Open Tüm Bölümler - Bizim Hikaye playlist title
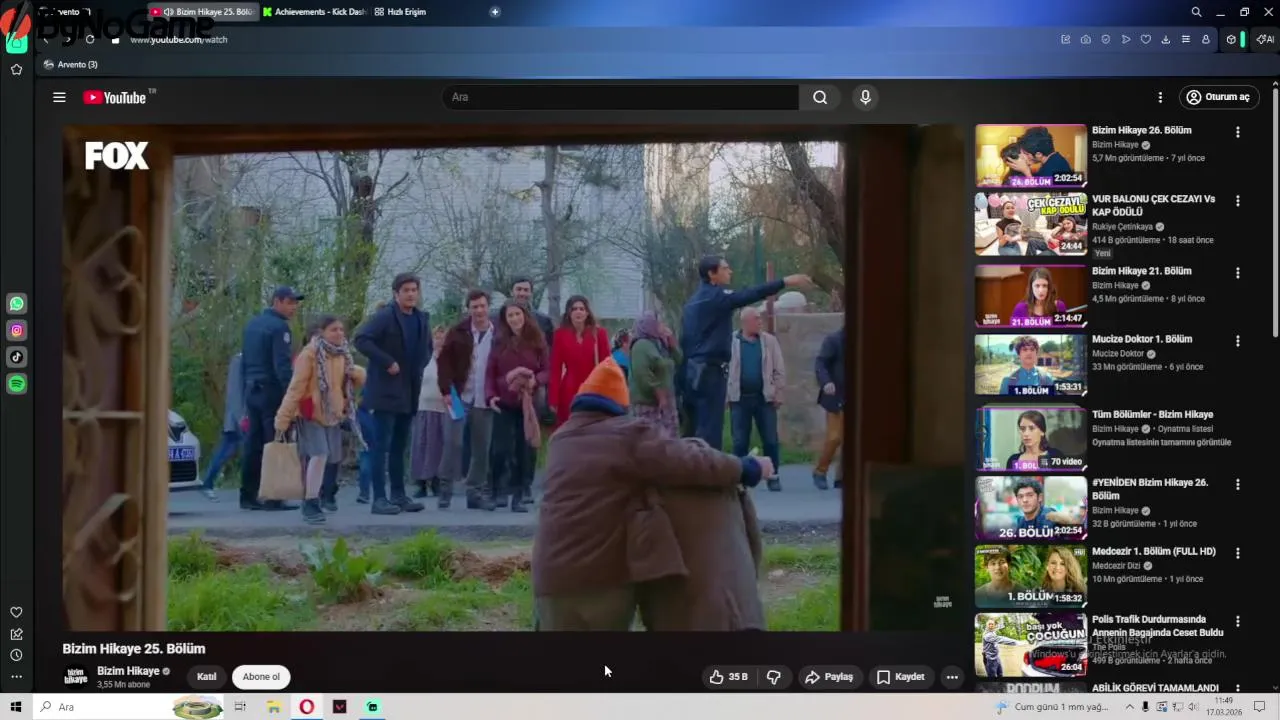 1152,414
